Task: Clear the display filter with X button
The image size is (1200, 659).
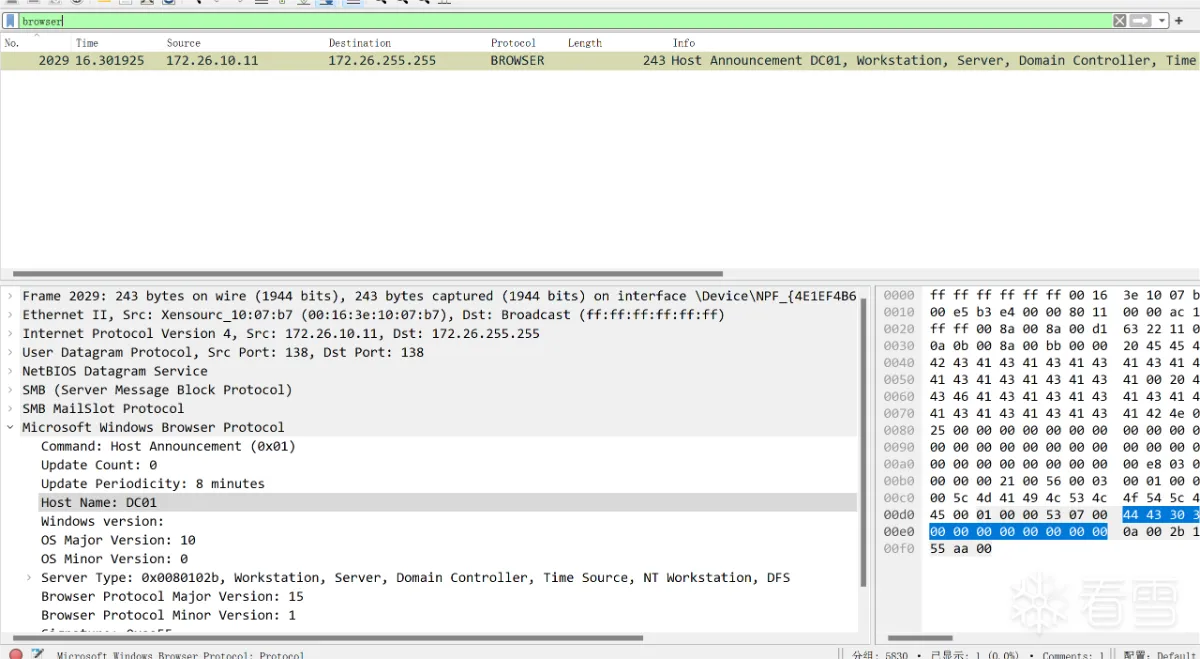Action: point(1120,20)
